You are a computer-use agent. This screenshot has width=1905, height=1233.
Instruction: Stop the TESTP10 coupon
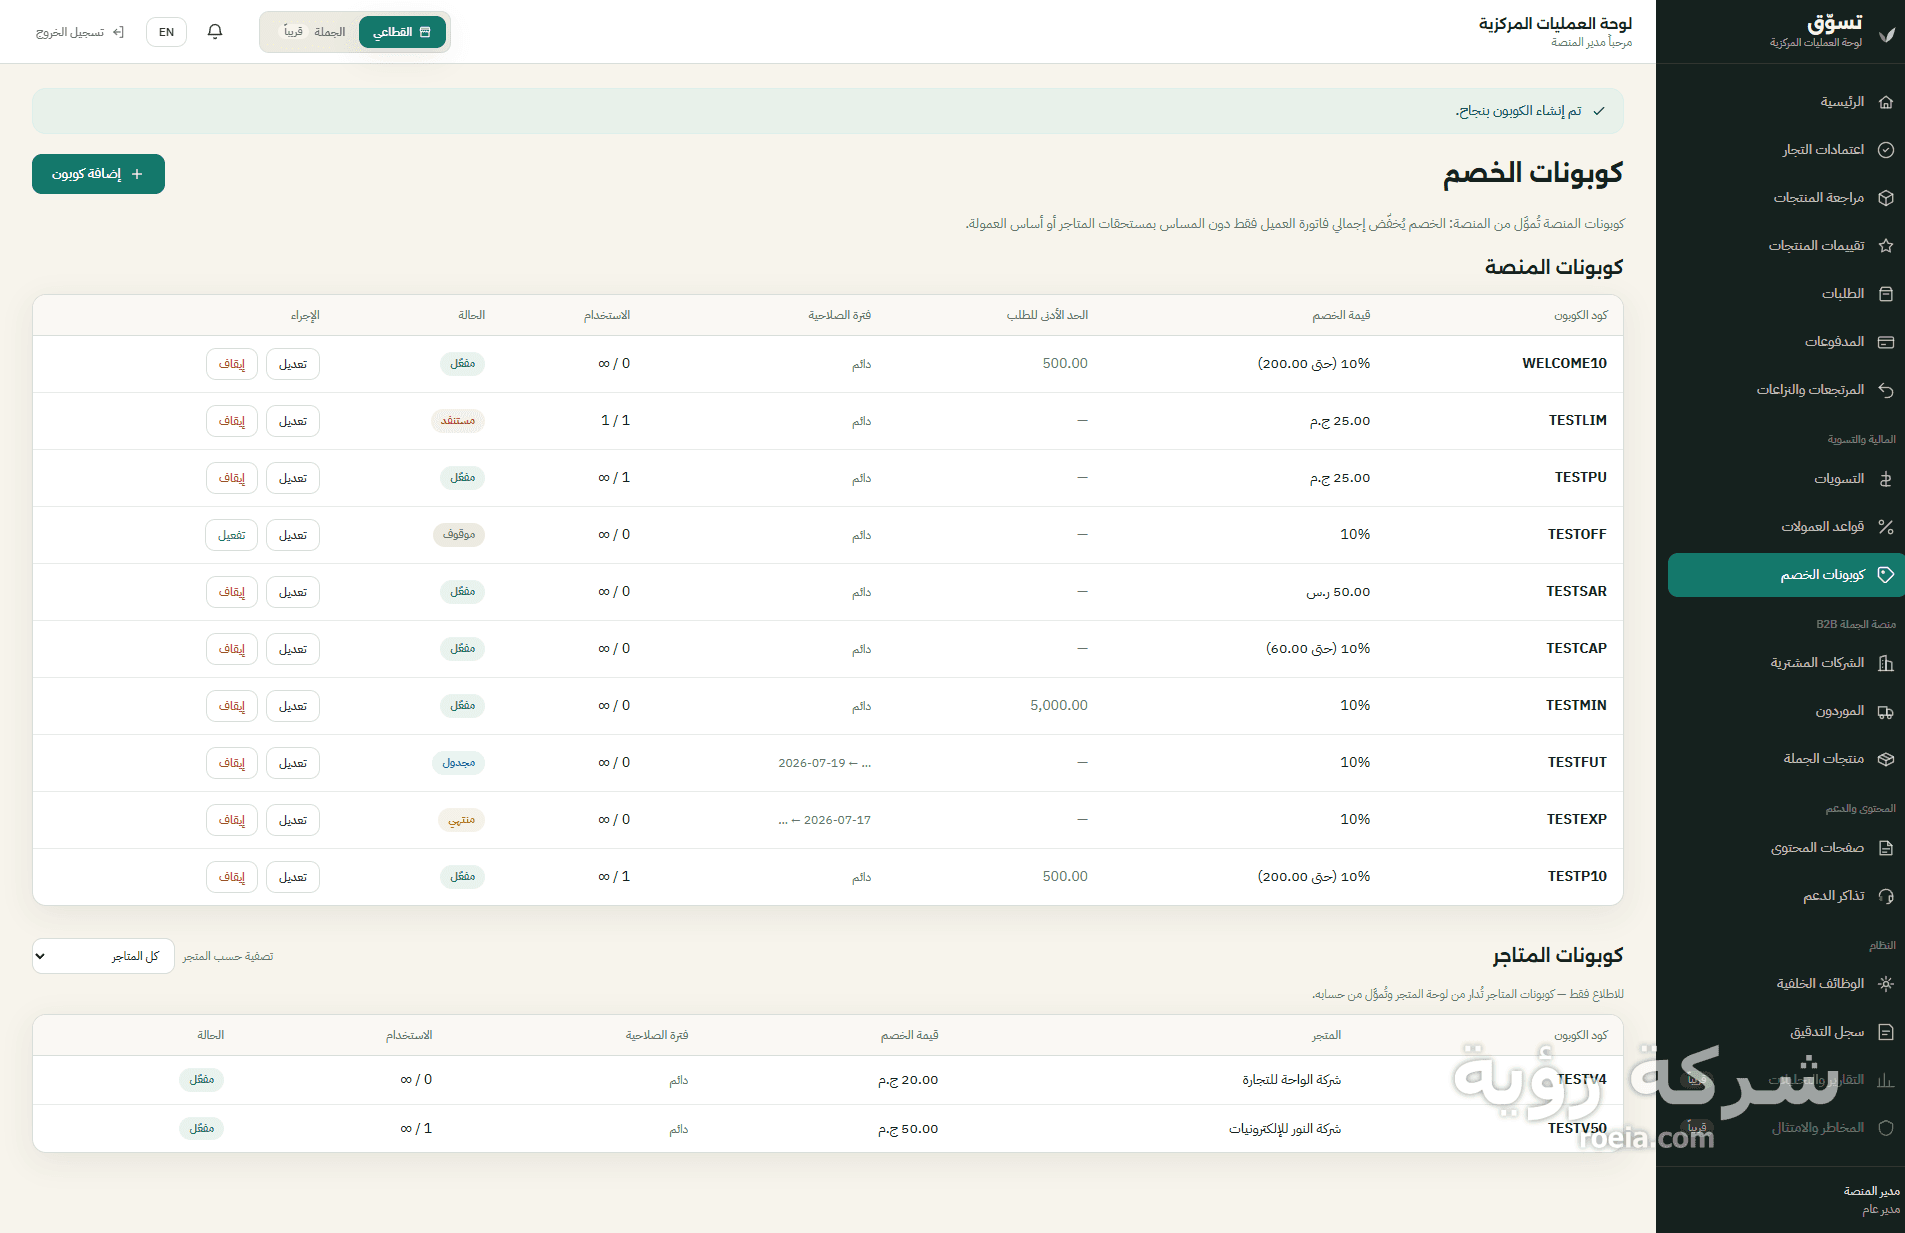click(232, 877)
